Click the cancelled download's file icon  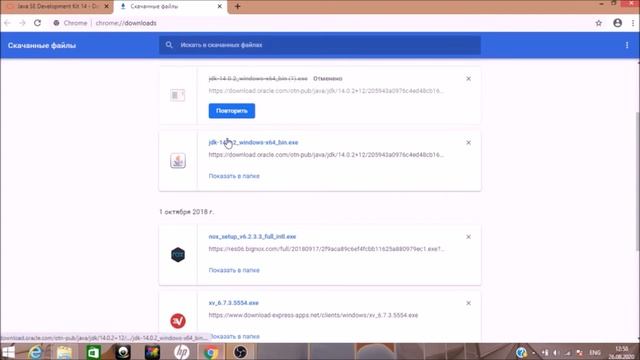[178, 95]
